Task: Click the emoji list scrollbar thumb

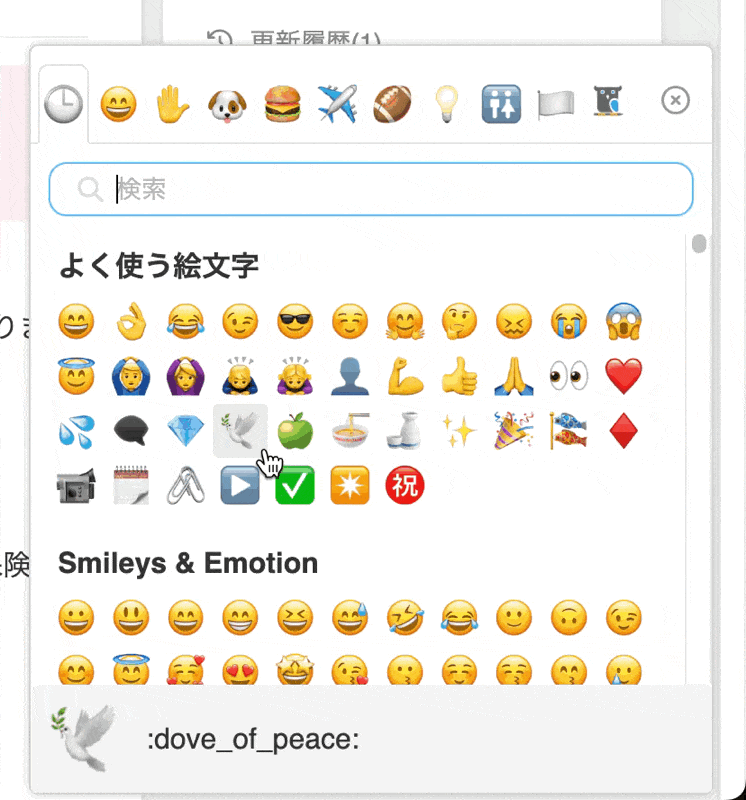Action: coord(699,243)
